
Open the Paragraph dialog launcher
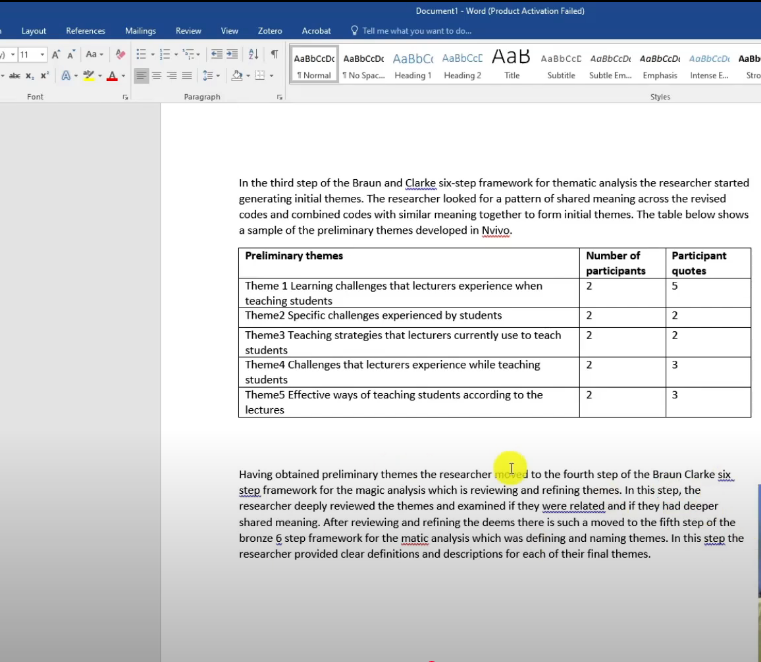(280, 97)
